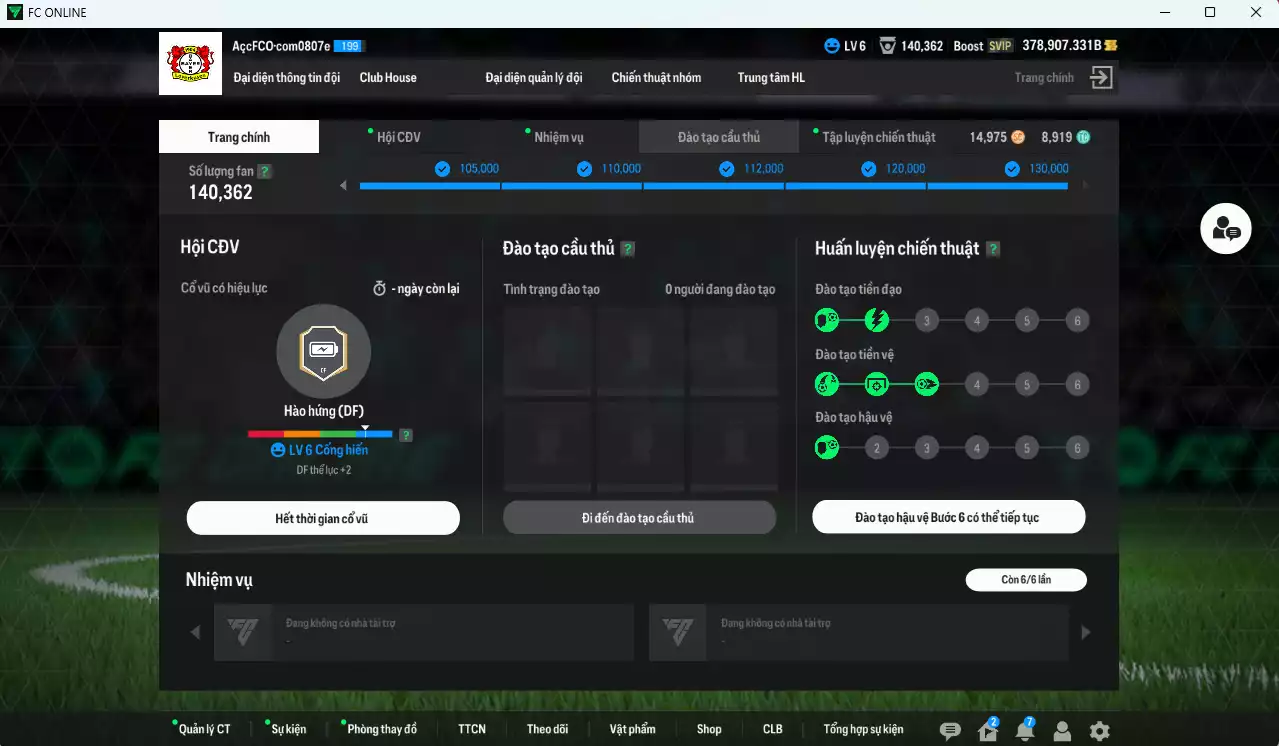Viewport: 1279px width, 746px height.
Task: Click the Bayer Leverkusen club crest
Action: coord(190,64)
